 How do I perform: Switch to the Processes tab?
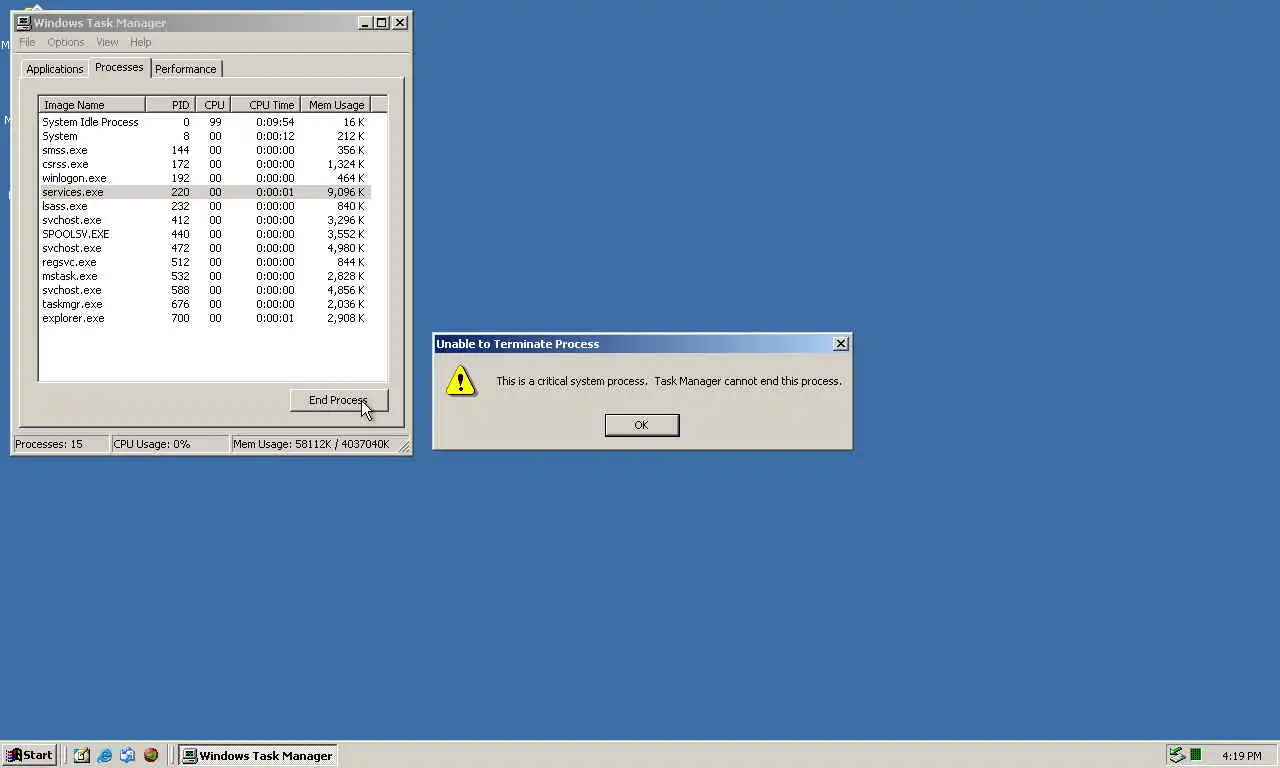[x=119, y=67]
